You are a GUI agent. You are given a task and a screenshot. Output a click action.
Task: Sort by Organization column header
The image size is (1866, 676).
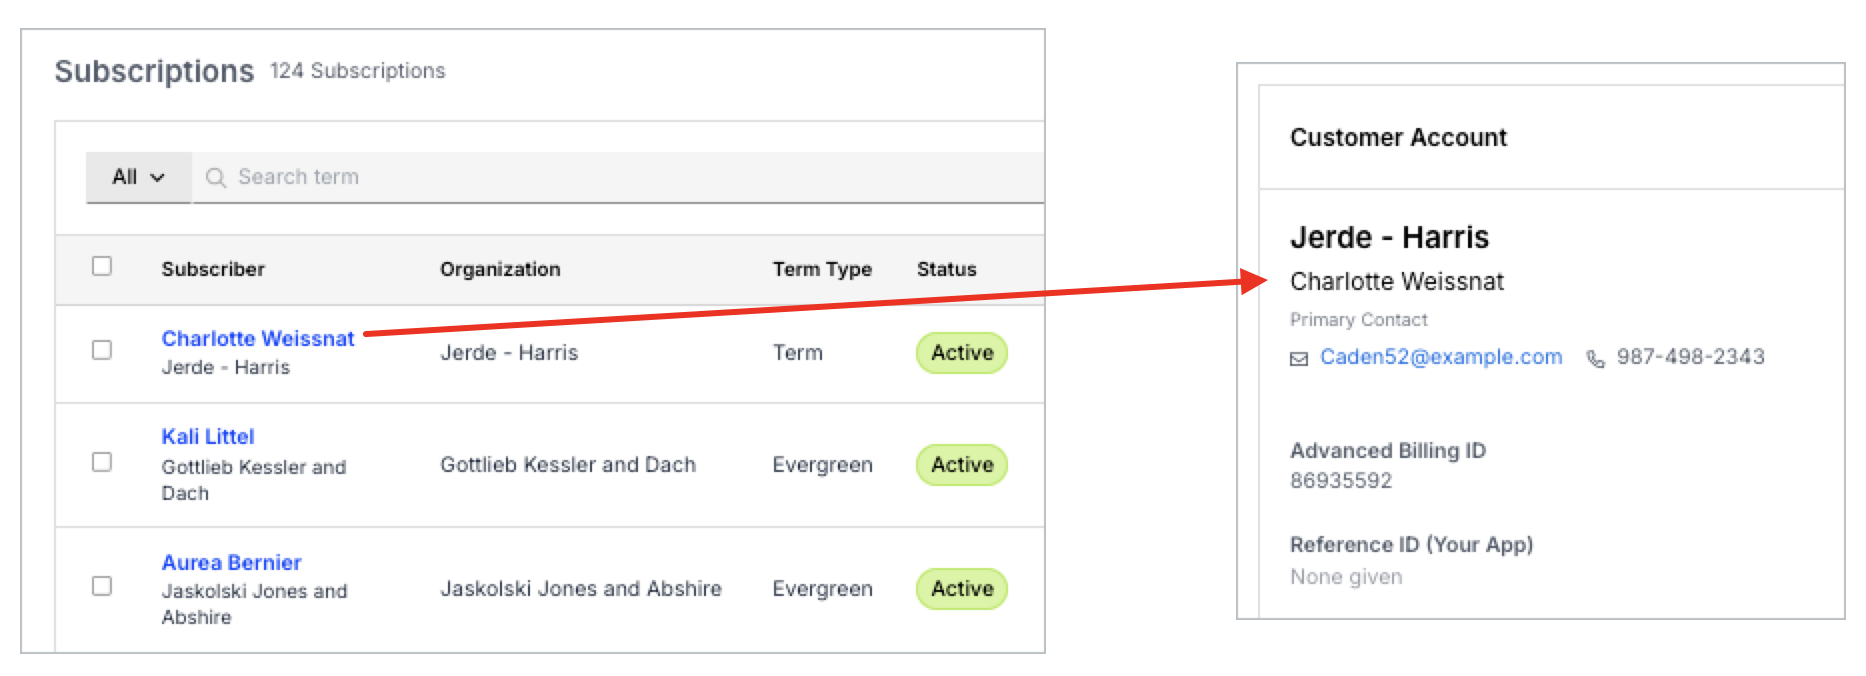pyautogui.click(x=500, y=269)
